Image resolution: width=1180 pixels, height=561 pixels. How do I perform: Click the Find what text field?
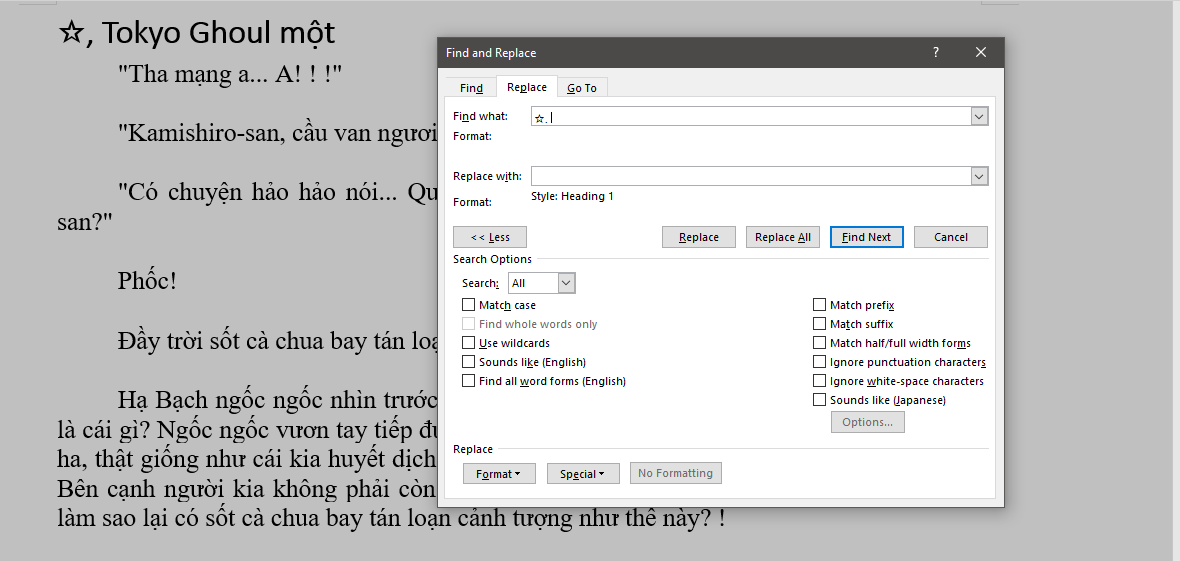[750, 117]
